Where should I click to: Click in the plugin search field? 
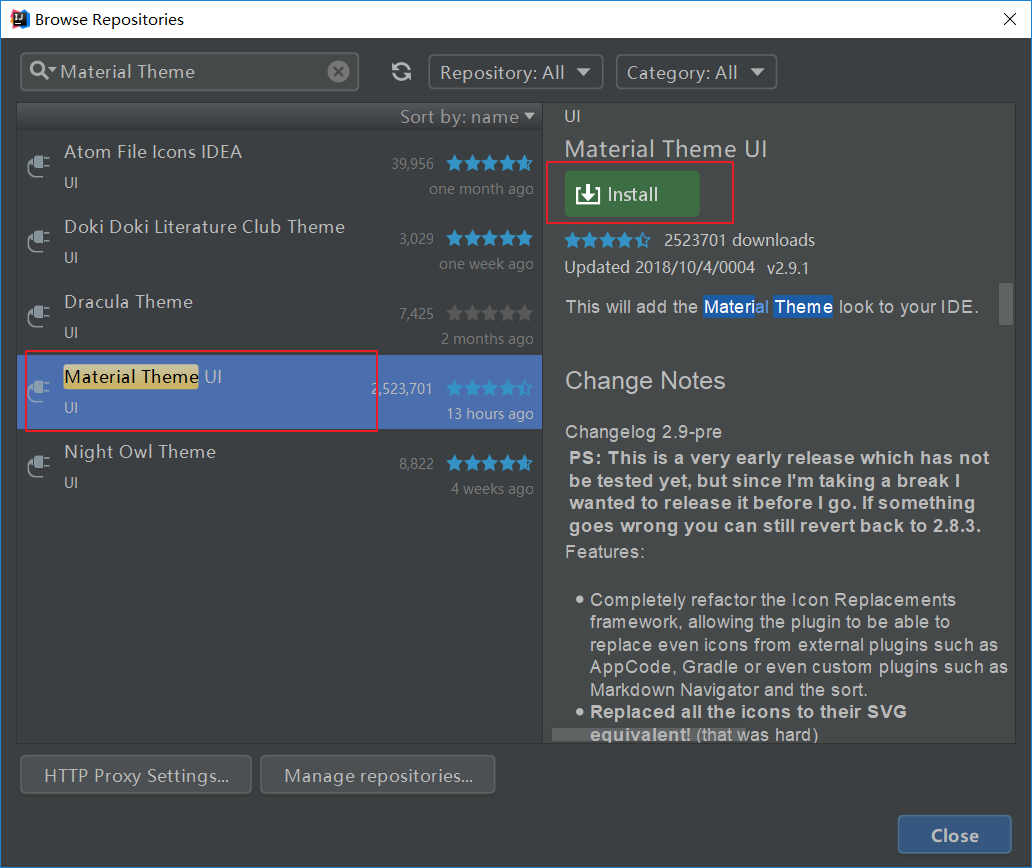click(191, 71)
